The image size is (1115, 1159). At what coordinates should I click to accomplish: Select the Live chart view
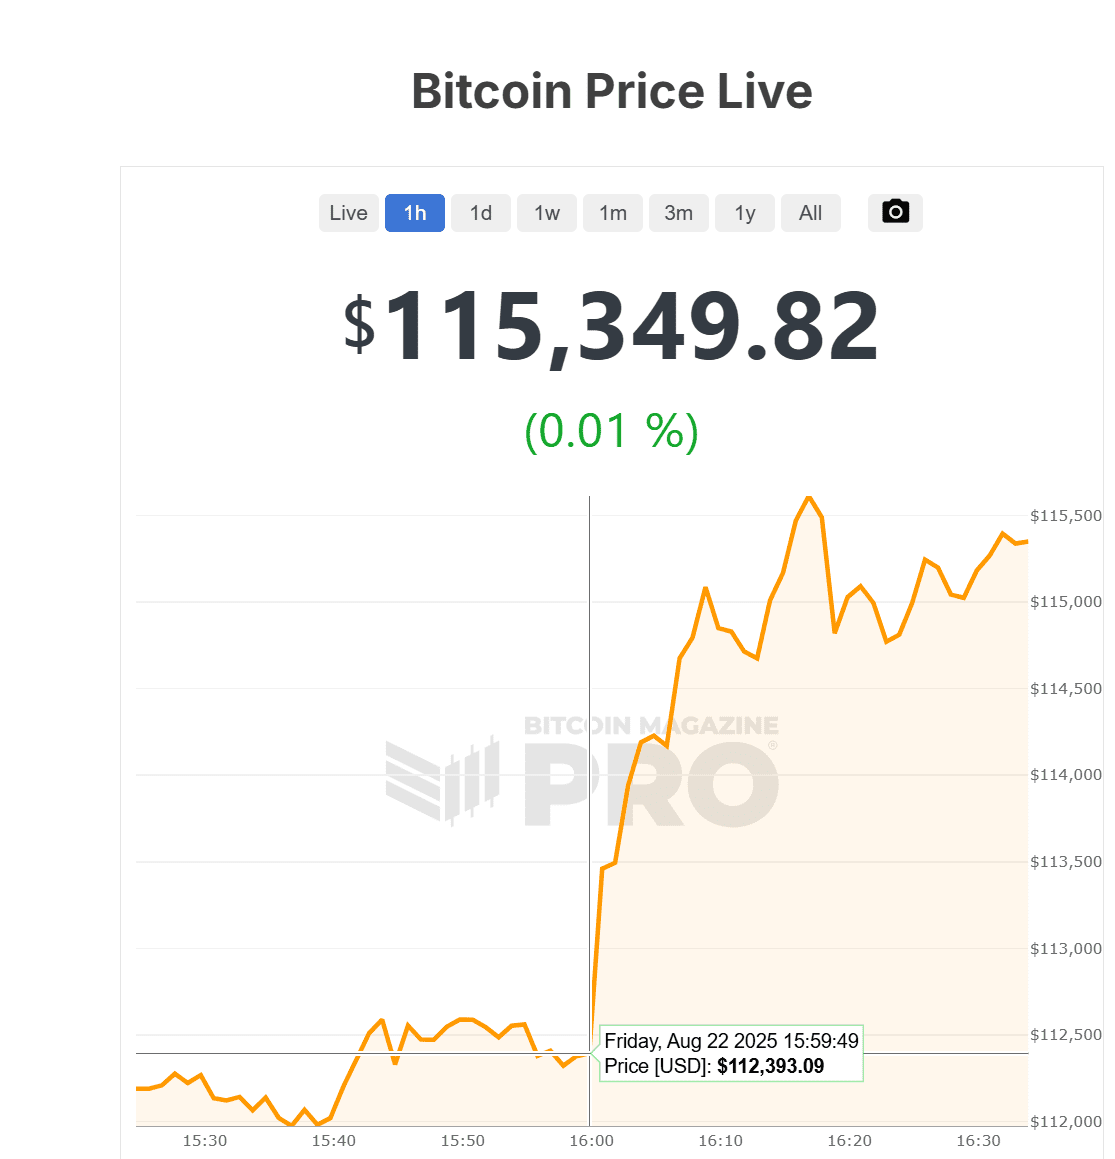[348, 212]
